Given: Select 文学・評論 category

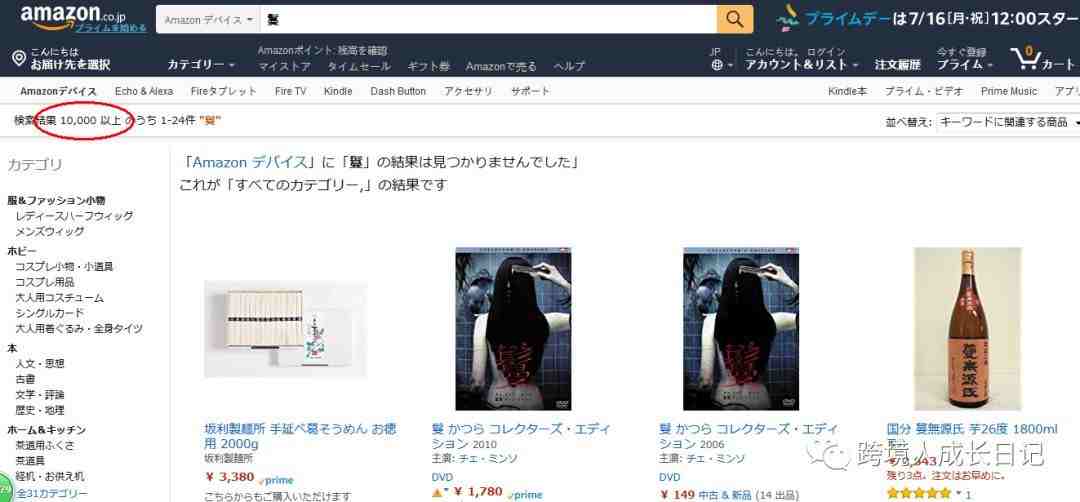Looking at the screenshot, I should 40,395.
